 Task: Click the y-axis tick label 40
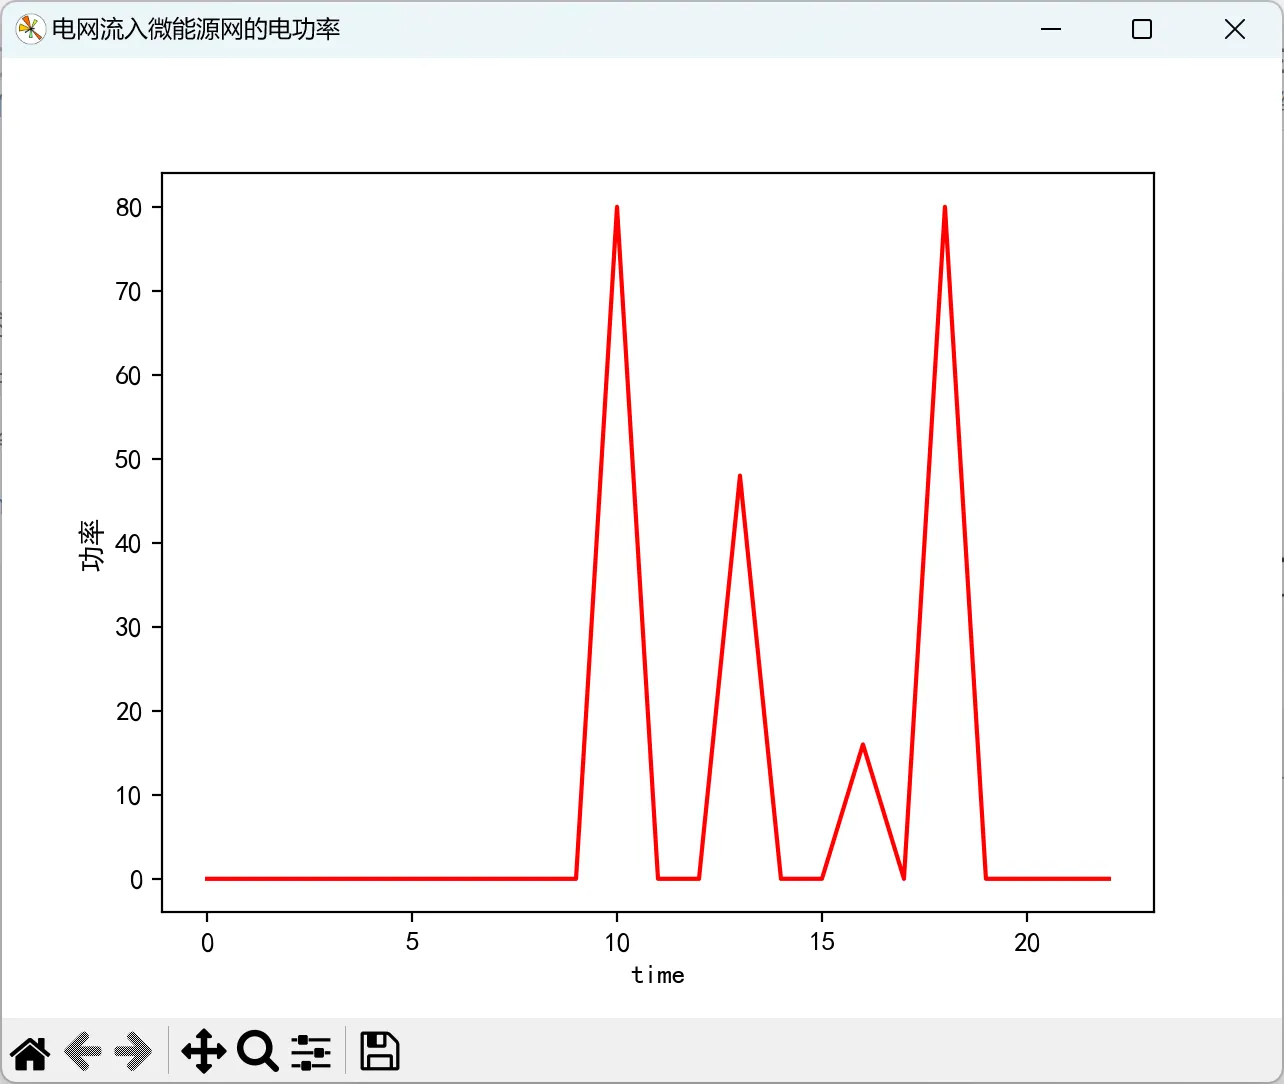[x=129, y=544]
